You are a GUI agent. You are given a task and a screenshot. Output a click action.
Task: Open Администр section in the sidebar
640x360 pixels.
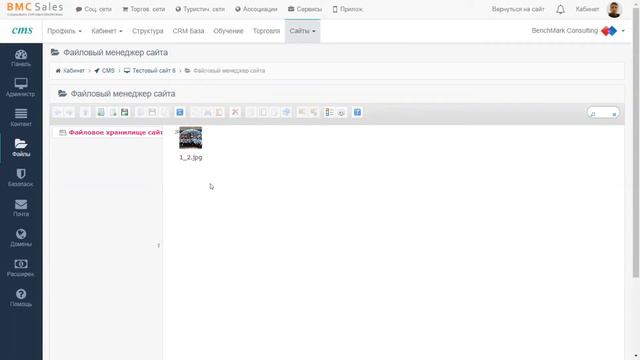21,88
